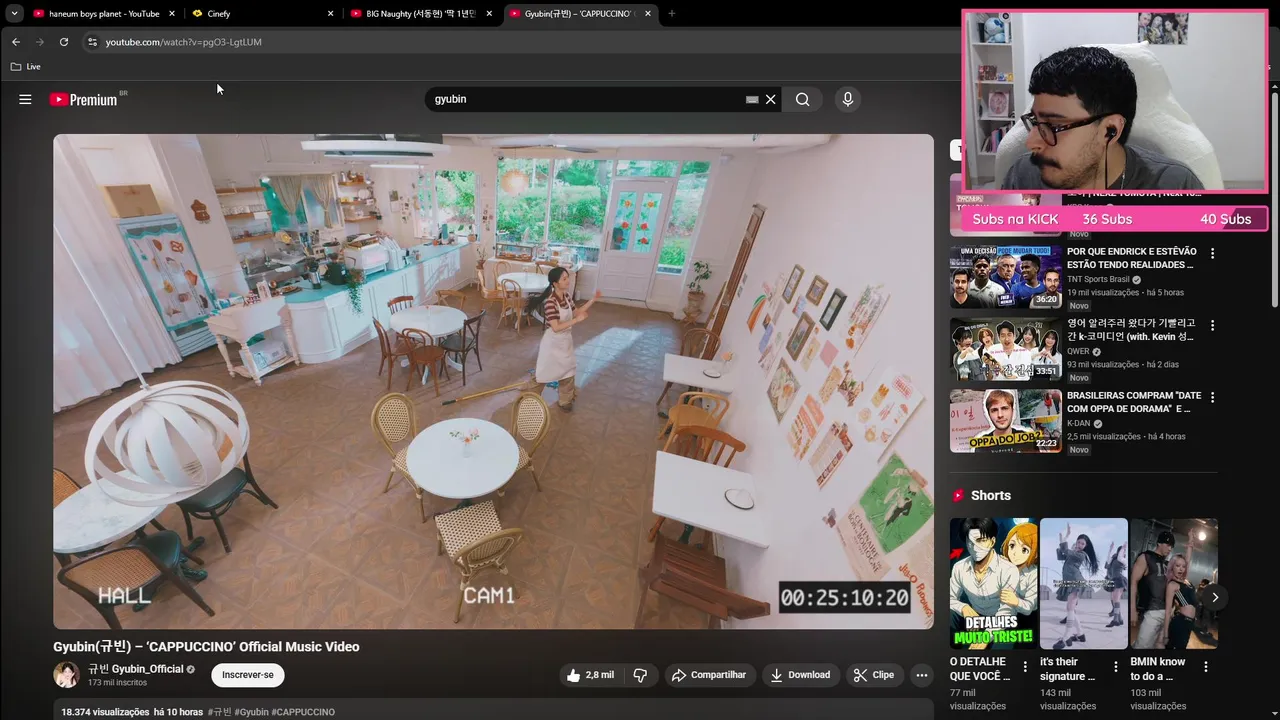Clear the search text with X
The height and width of the screenshot is (720, 1280).
770,99
